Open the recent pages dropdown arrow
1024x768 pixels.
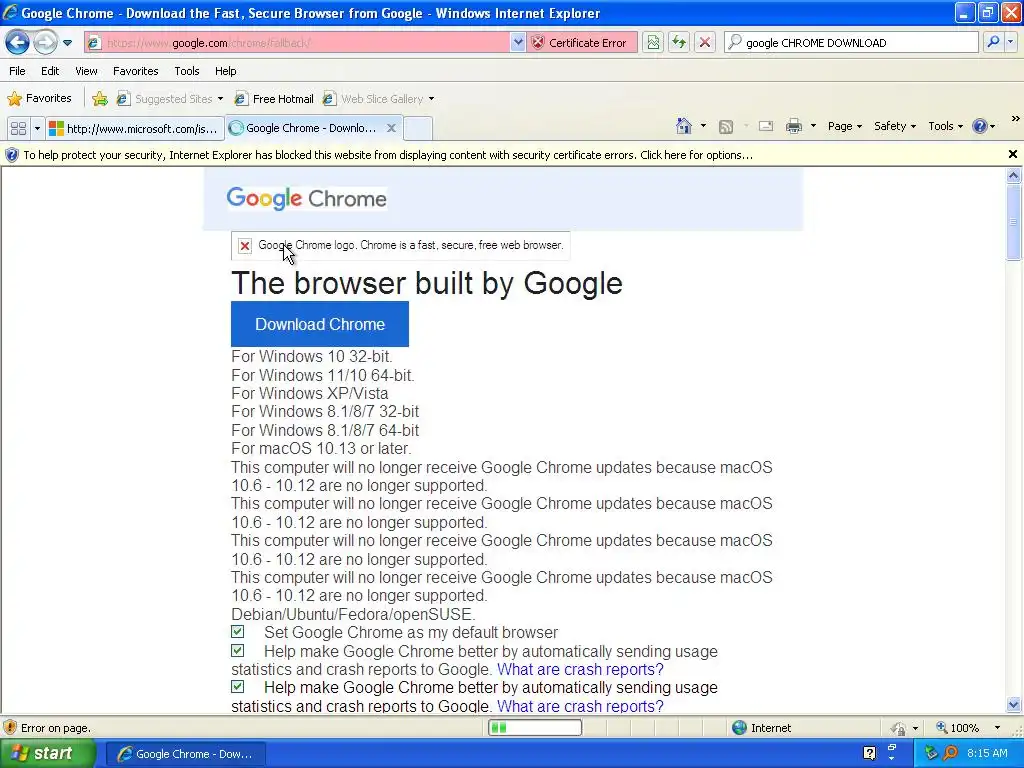click(67, 43)
